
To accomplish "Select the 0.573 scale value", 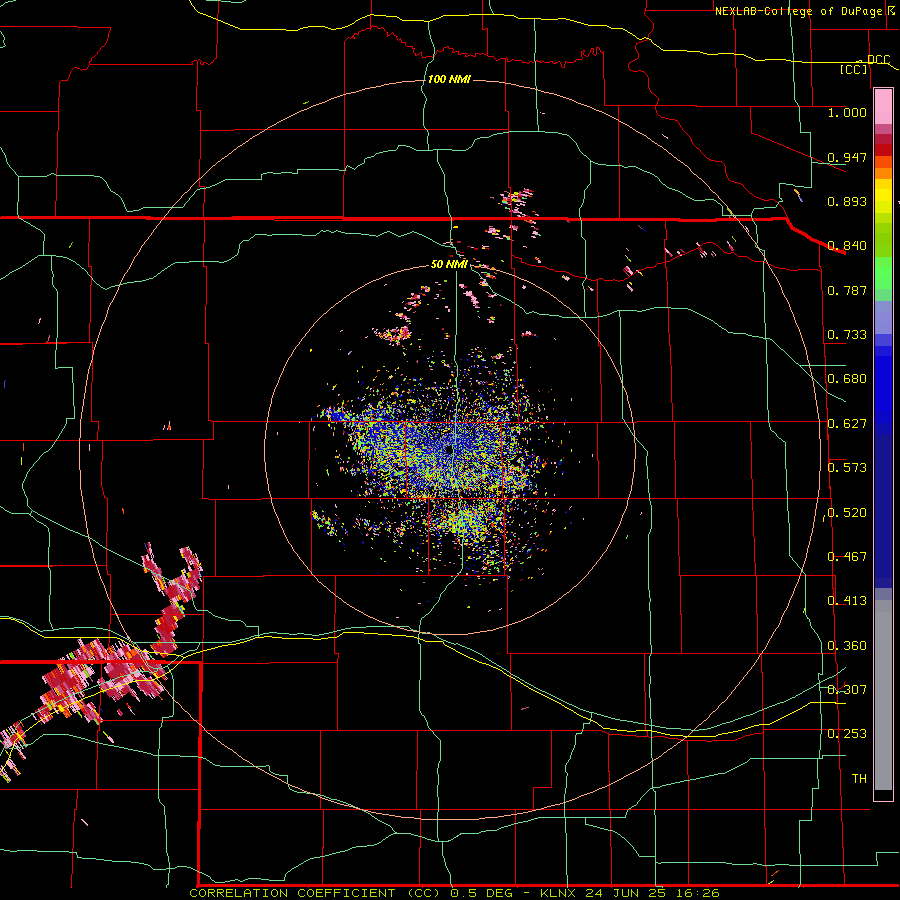I will coord(847,468).
